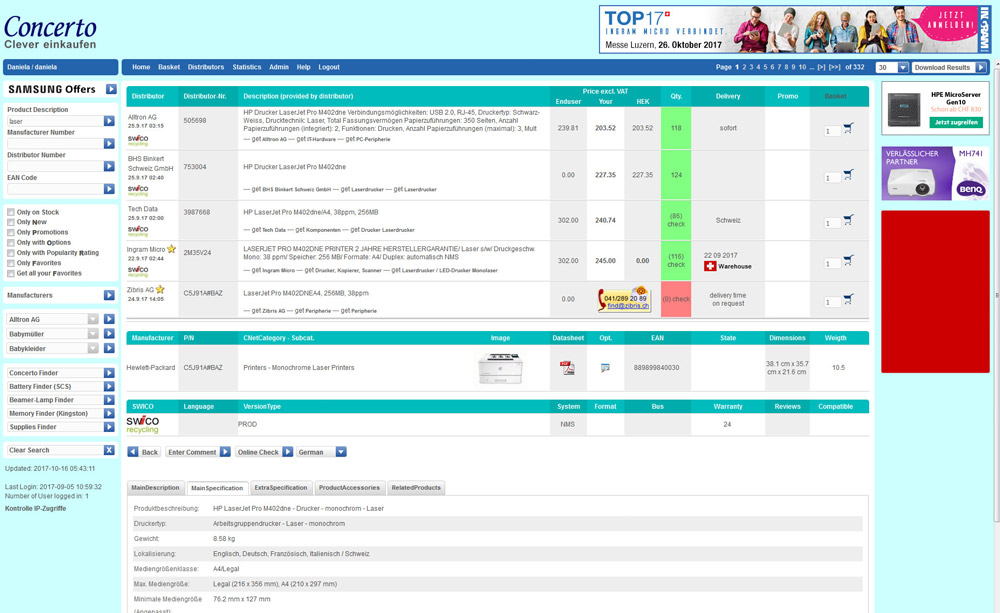
Task: Open the Admin menu
Action: point(279,67)
